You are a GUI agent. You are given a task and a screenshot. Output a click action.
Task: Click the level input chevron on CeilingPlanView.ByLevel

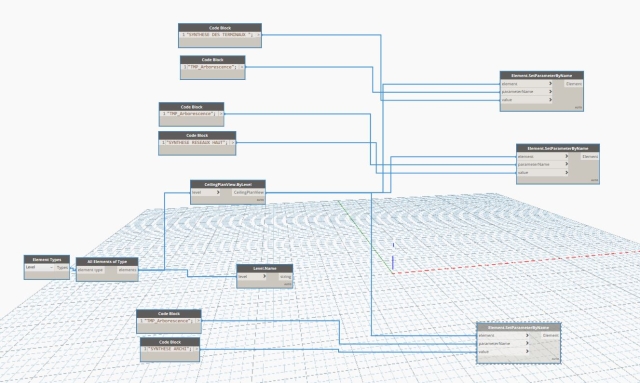218,192
